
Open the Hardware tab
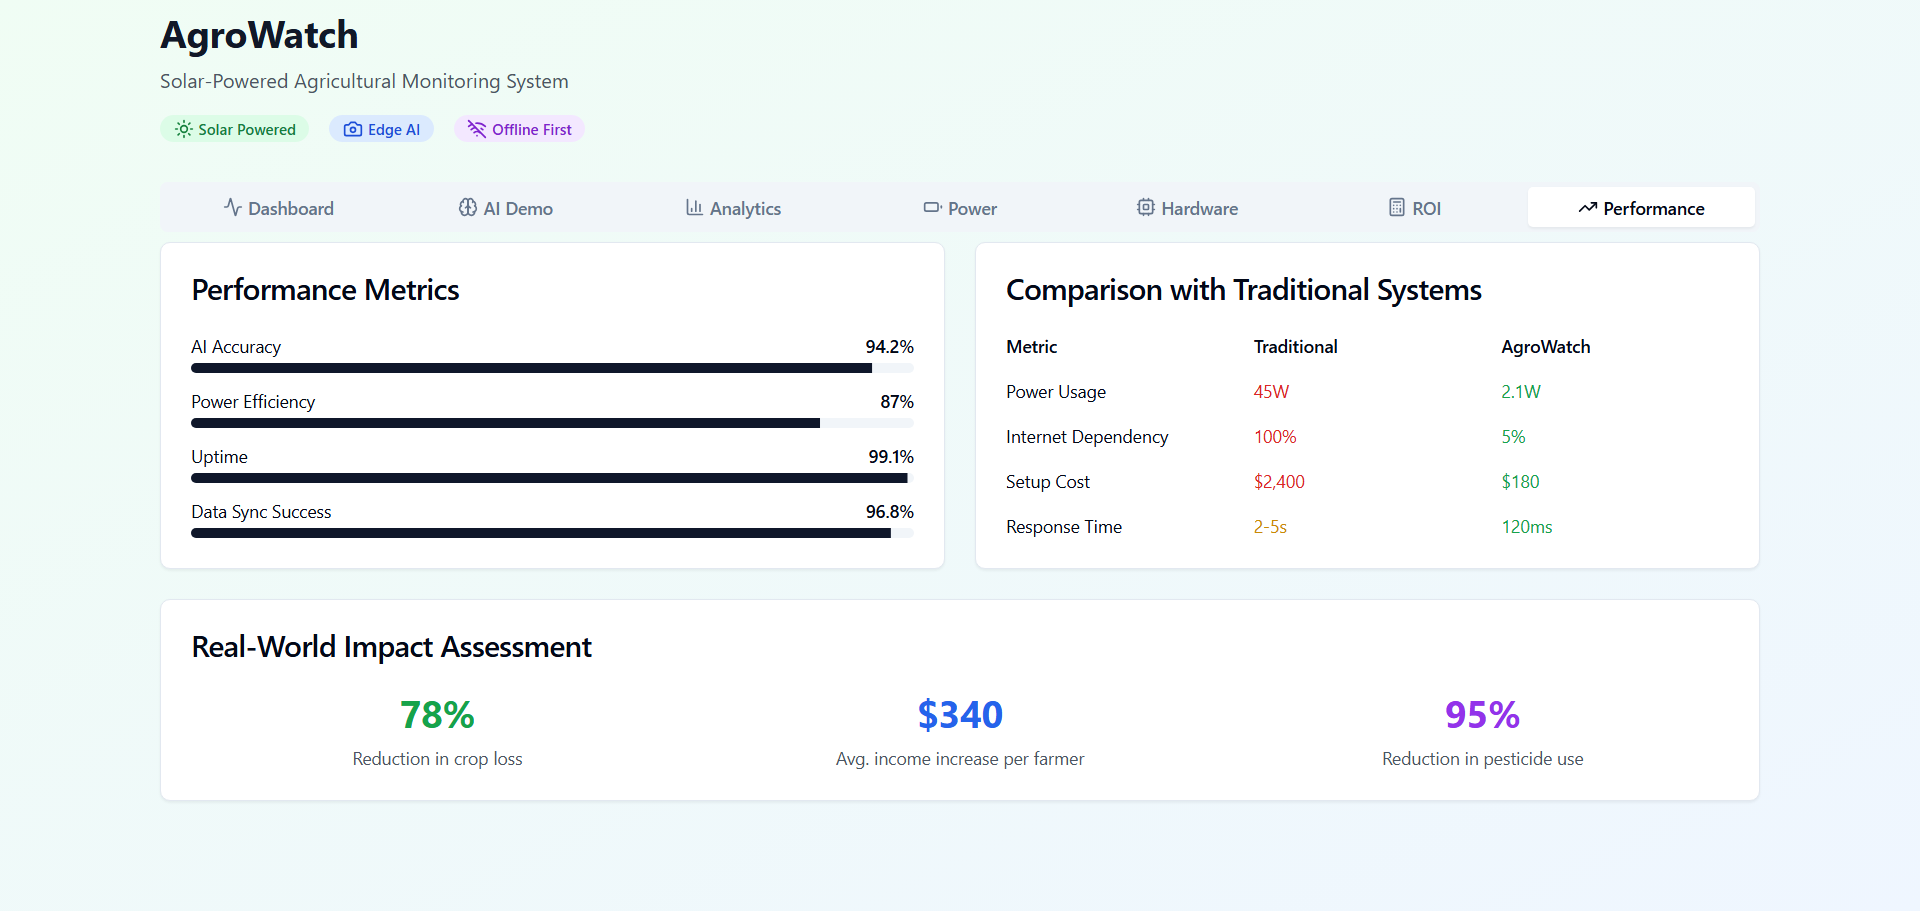(1187, 208)
